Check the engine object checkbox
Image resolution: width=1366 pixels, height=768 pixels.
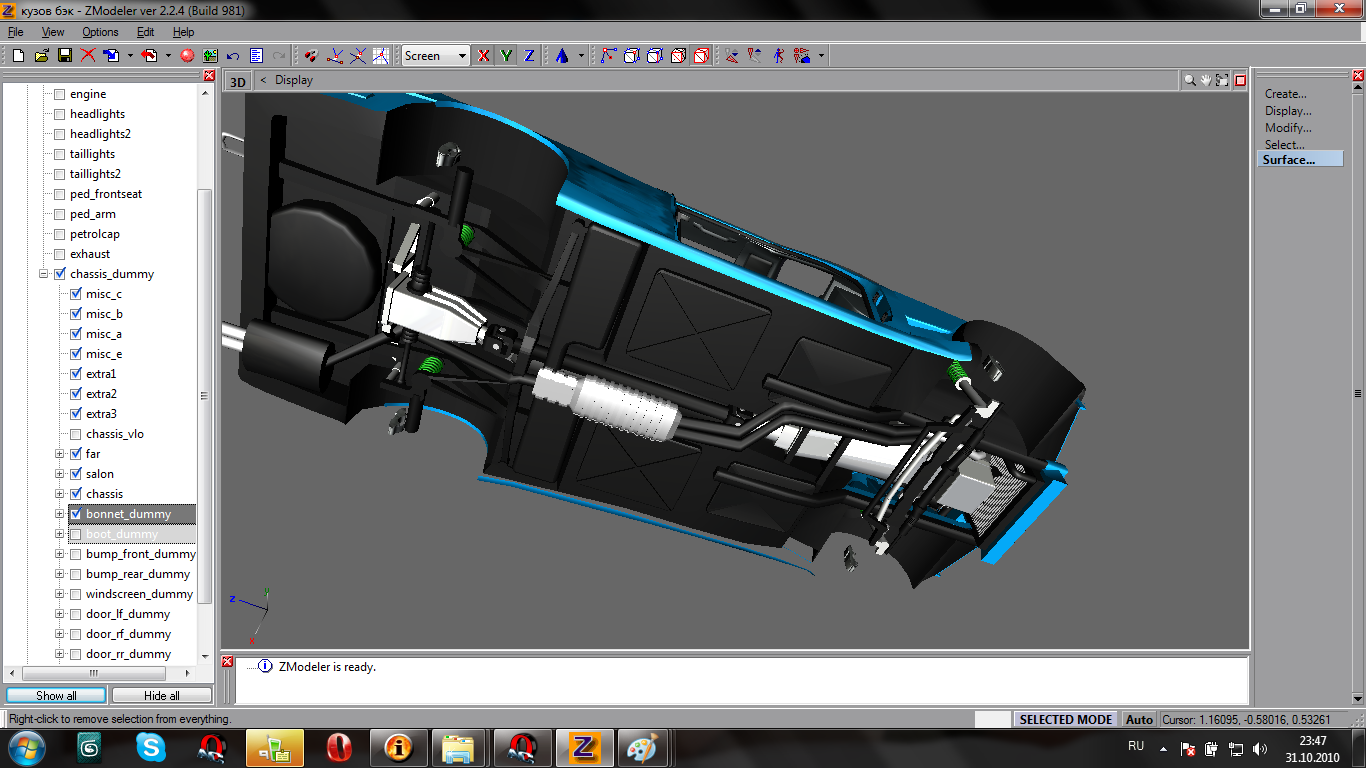tap(59, 94)
